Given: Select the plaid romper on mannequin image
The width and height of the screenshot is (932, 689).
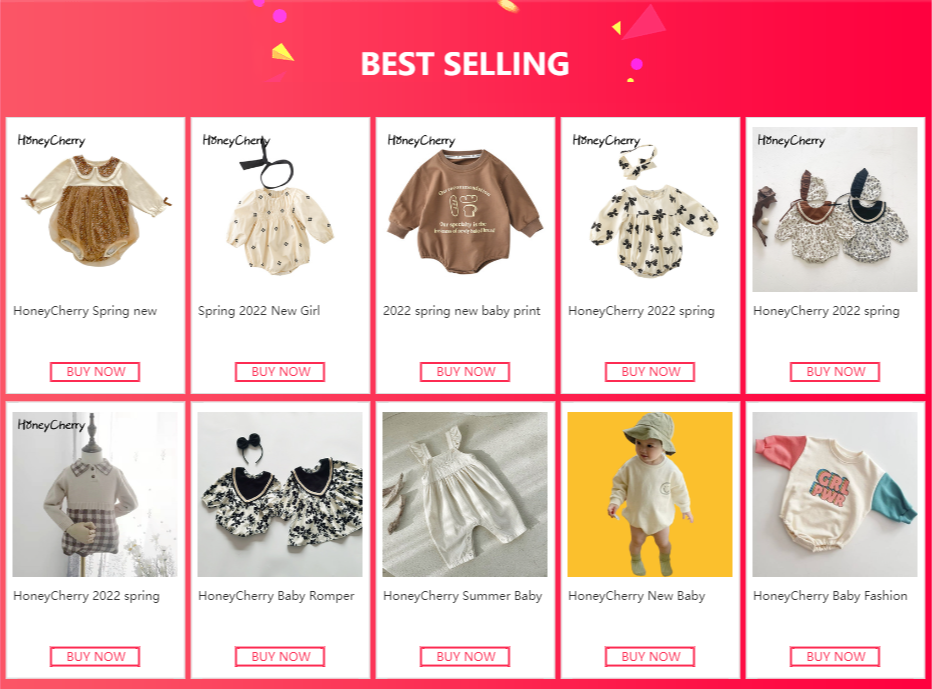Looking at the screenshot, I should coord(95,494).
